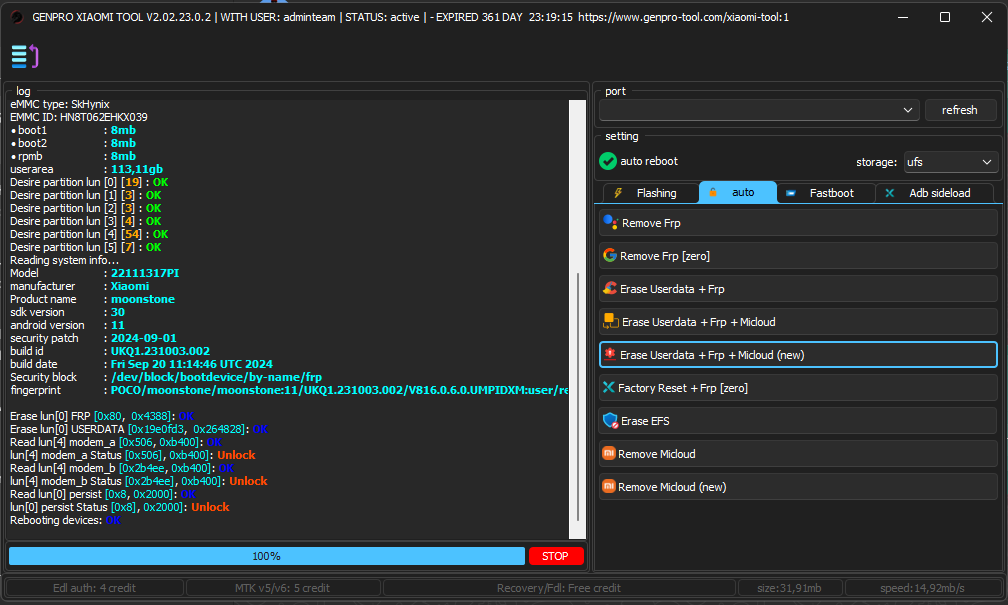Click the X icon beside Factory Reset + Frp [zero]
The width and height of the screenshot is (1008, 605).
[x=608, y=387]
